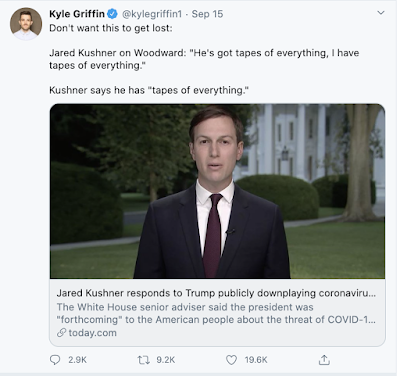
Task: Open the @kylegriffin1 handle link
Action: point(152,14)
